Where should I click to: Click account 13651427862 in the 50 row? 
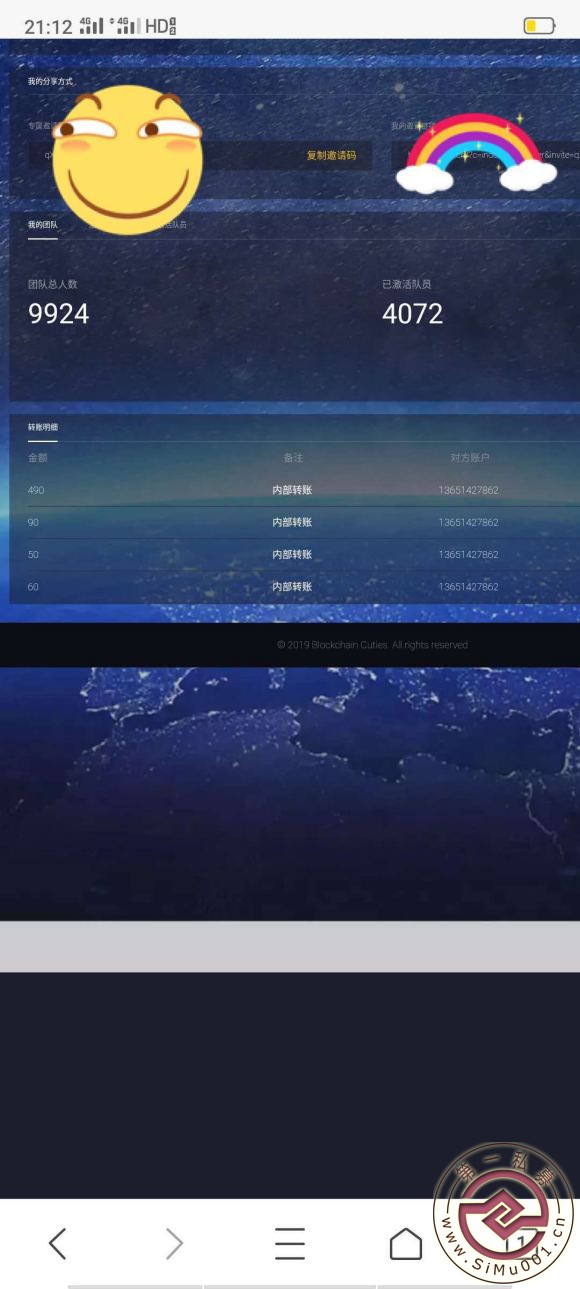click(468, 554)
